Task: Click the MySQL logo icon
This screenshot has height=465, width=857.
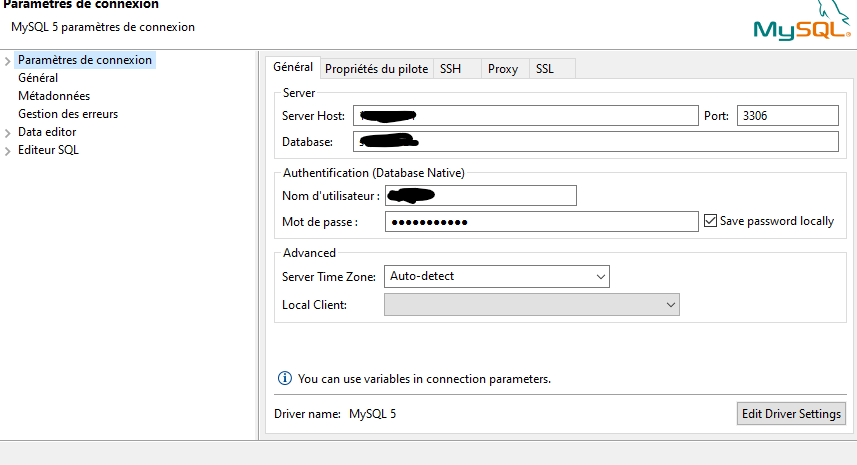Action: click(x=801, y=20)
